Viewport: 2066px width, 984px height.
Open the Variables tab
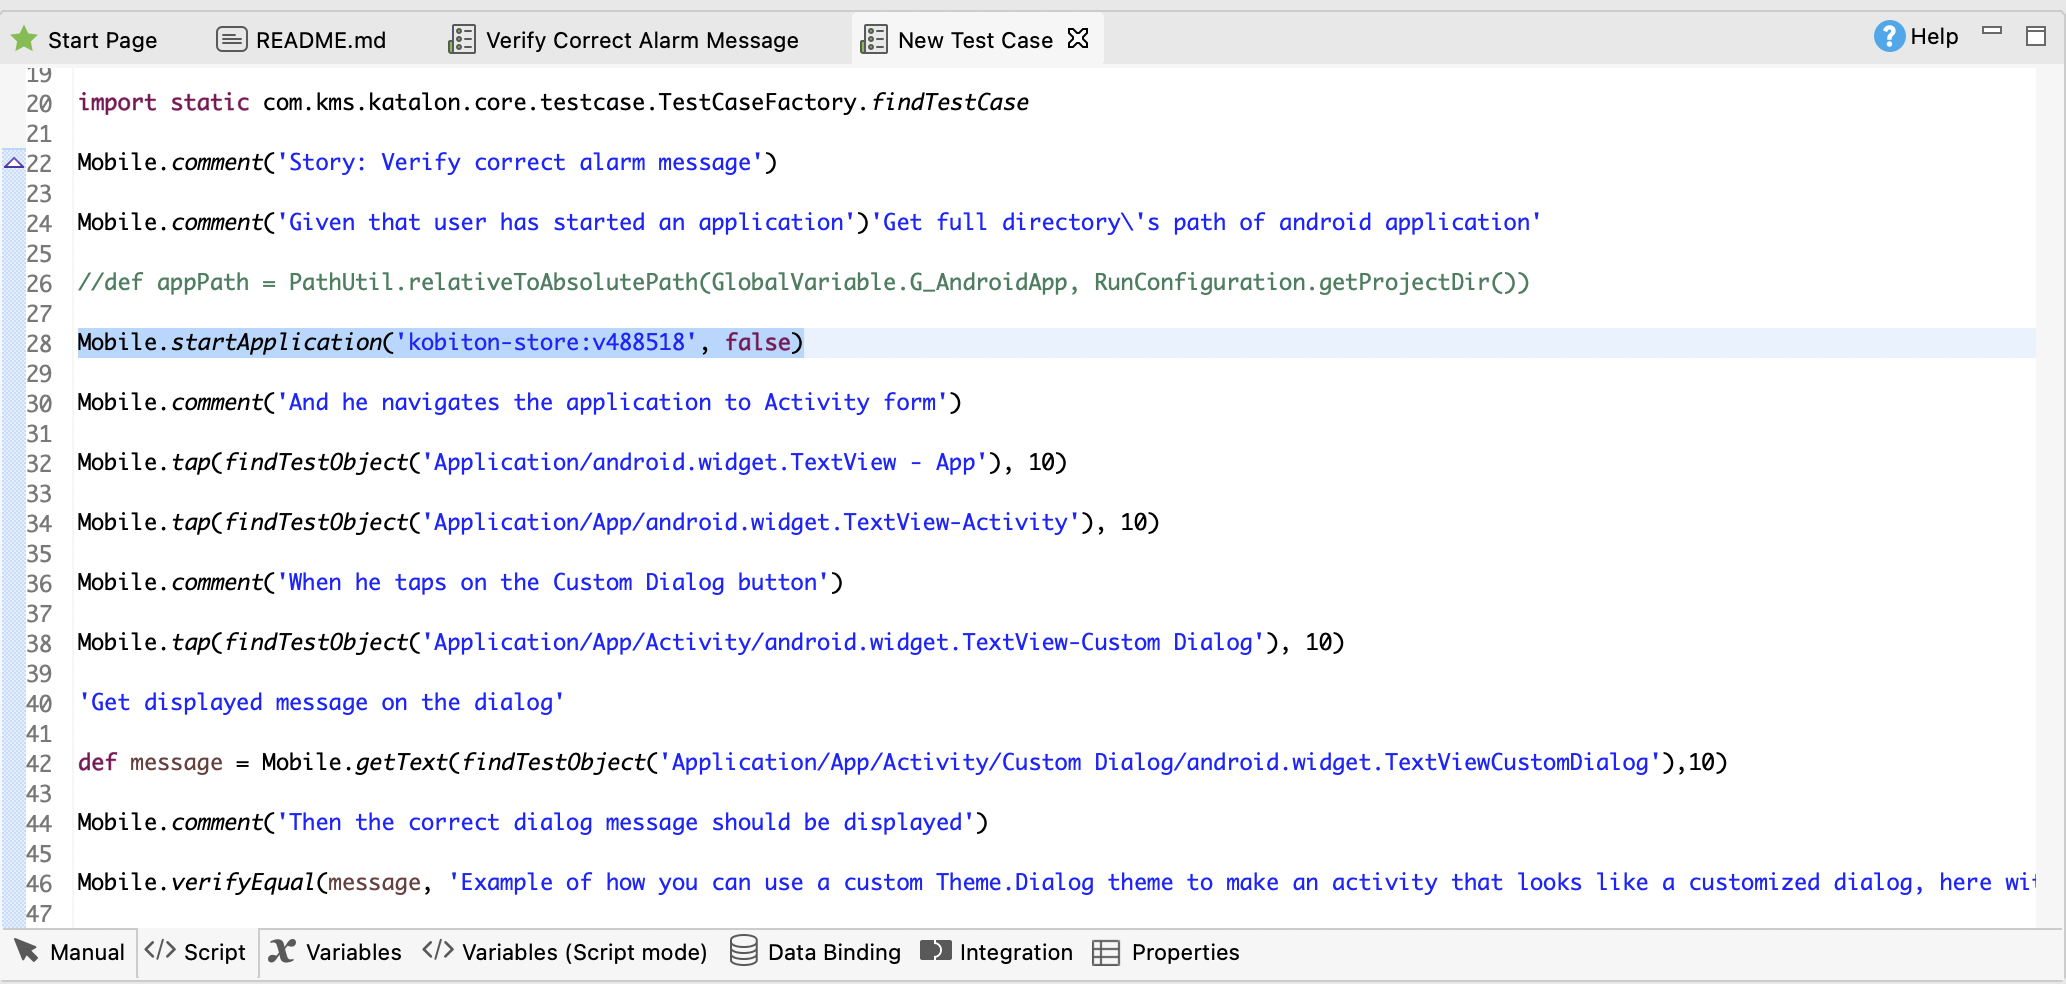tap(336, 952)
